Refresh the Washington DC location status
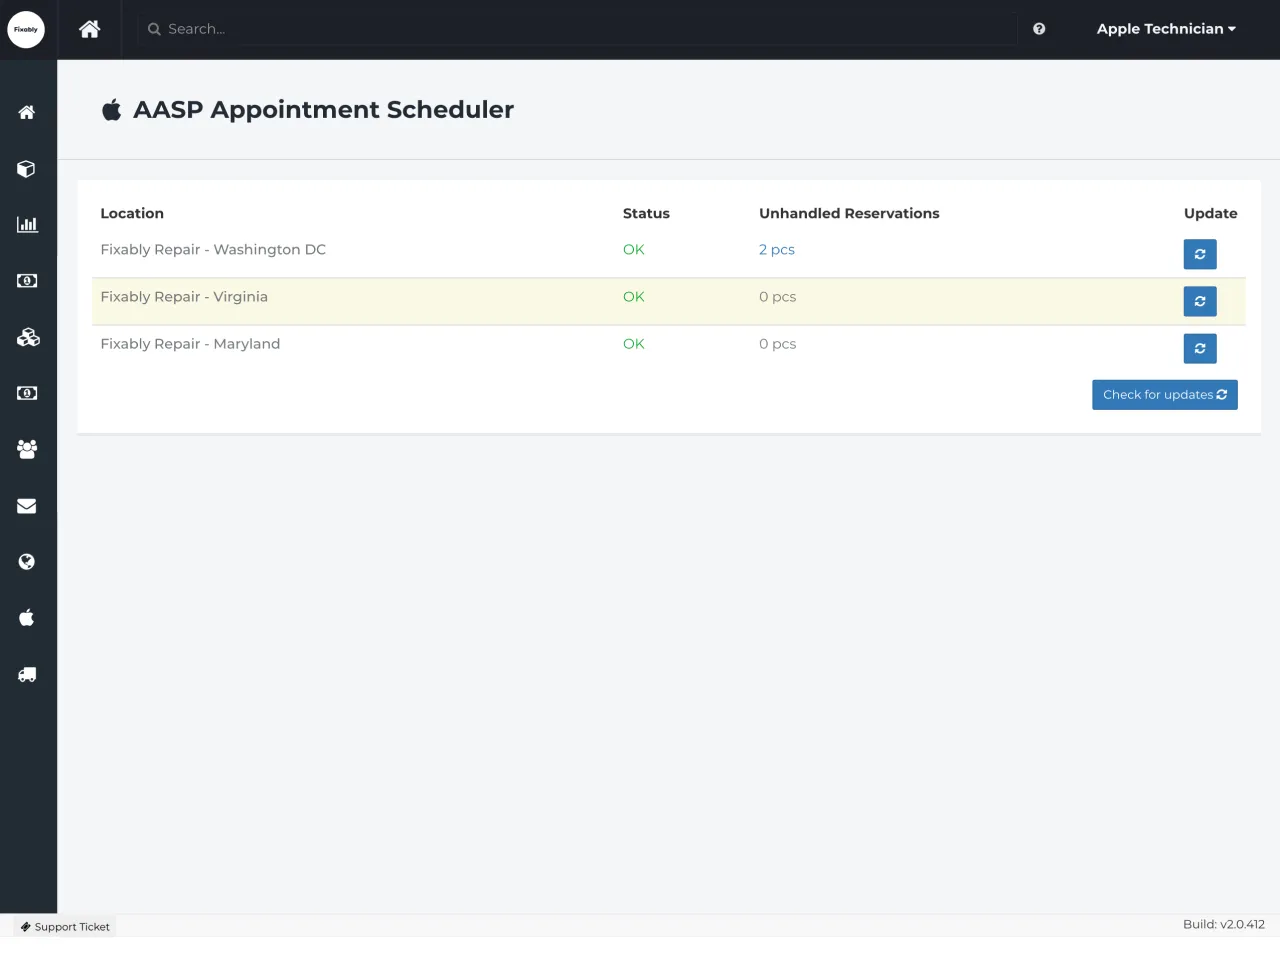The height and width of the screenshot is (960, 1280). [x=1199, y=254]
